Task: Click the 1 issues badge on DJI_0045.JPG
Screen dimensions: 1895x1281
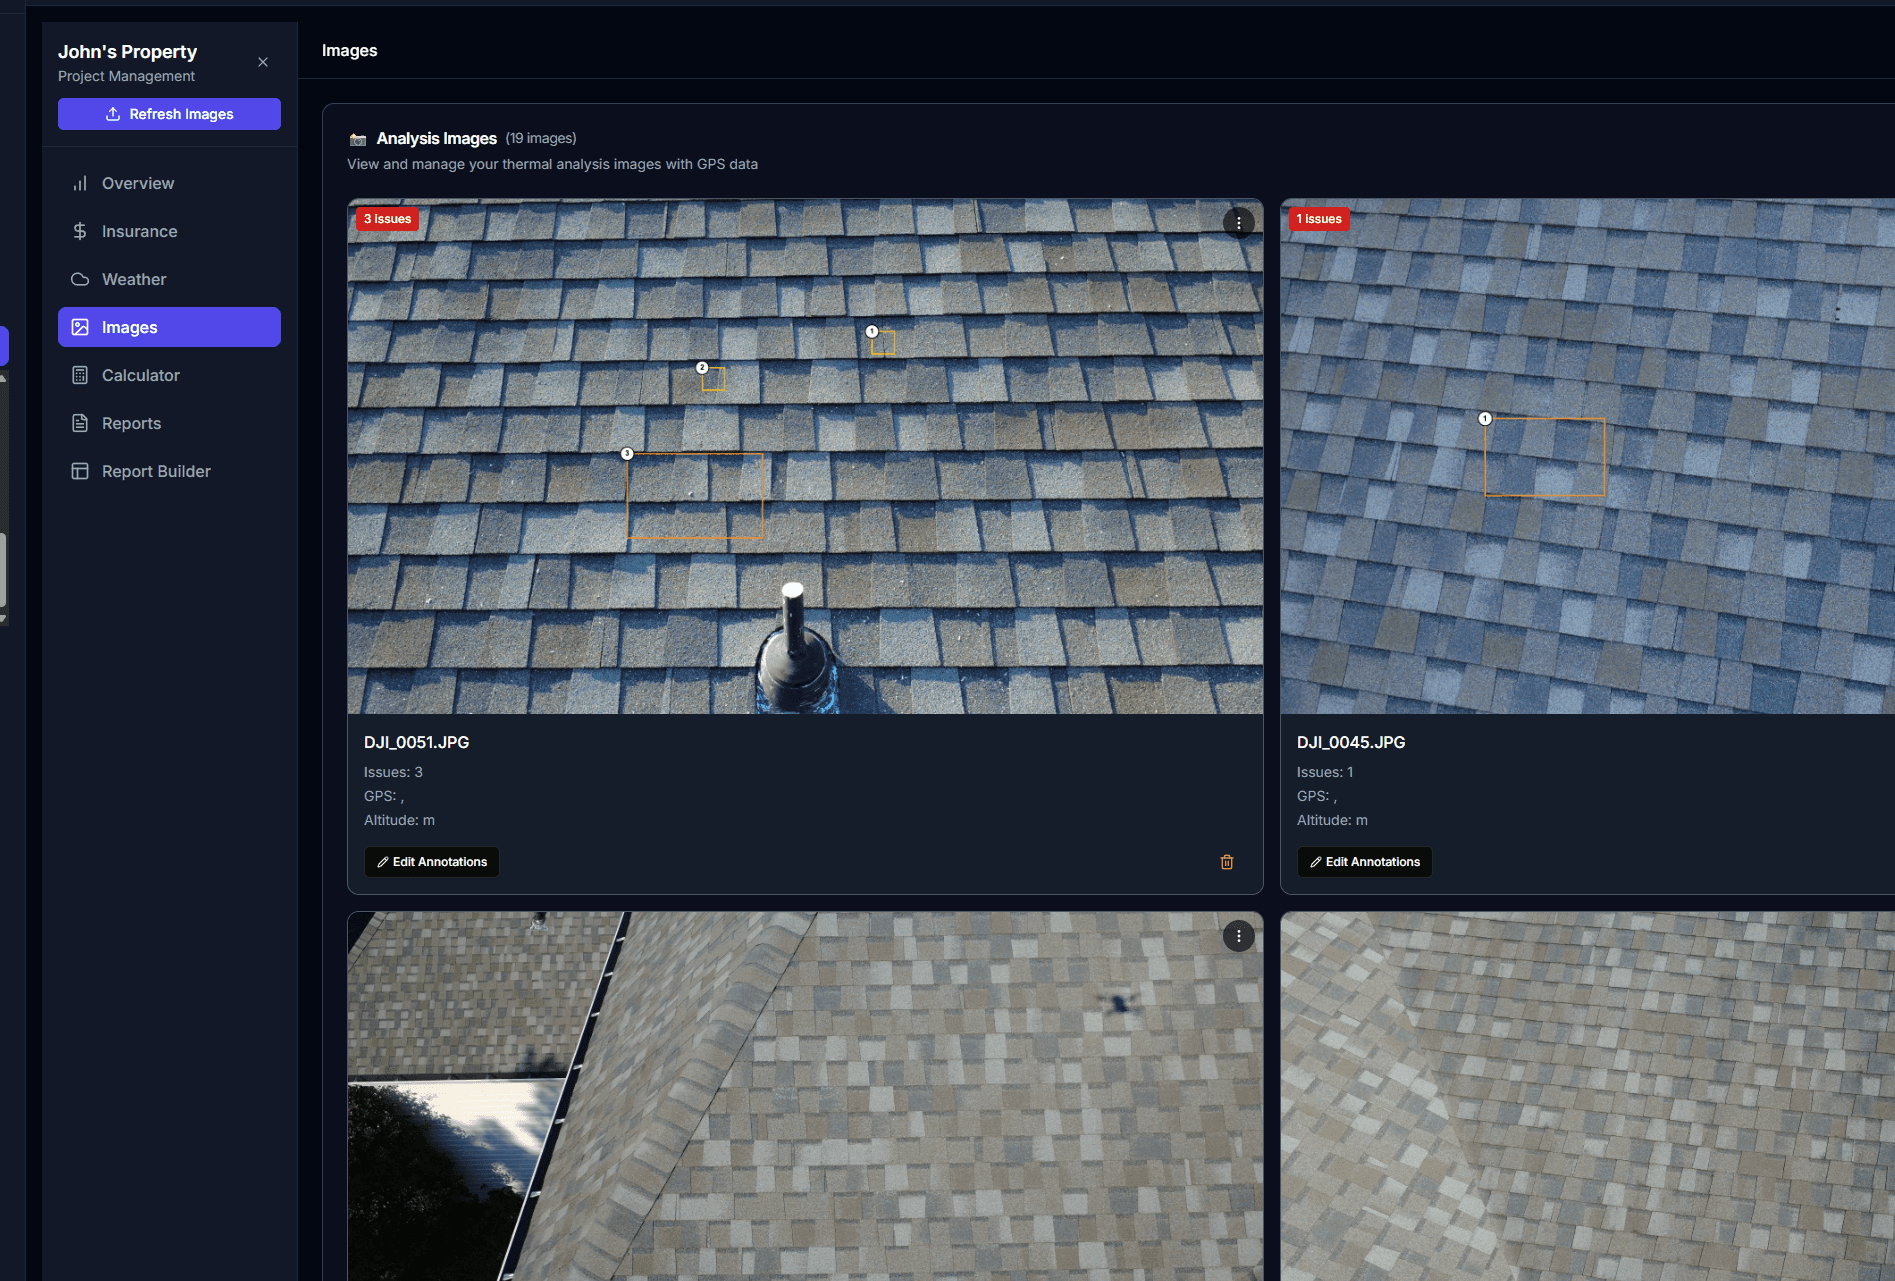Action: tap(1319, 219)
